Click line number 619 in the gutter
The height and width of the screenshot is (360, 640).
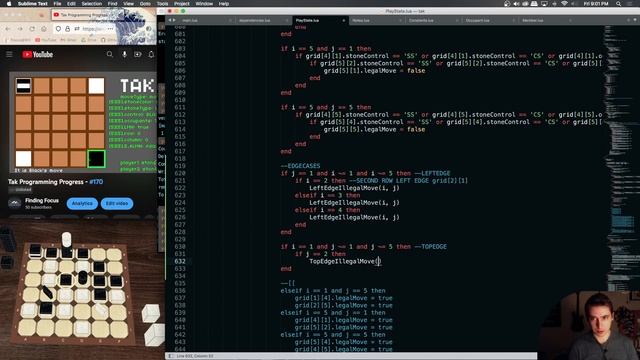[x=180, y=166]
